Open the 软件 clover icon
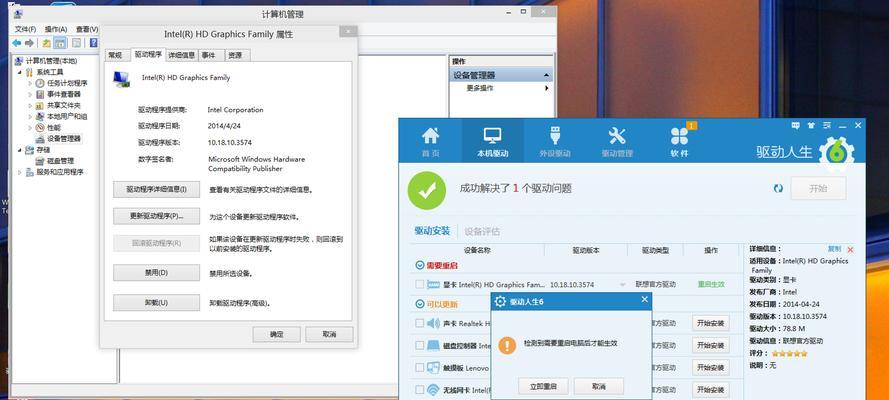Image resolution: width=889 pixels, height=400 pixels. coord(679,136)
